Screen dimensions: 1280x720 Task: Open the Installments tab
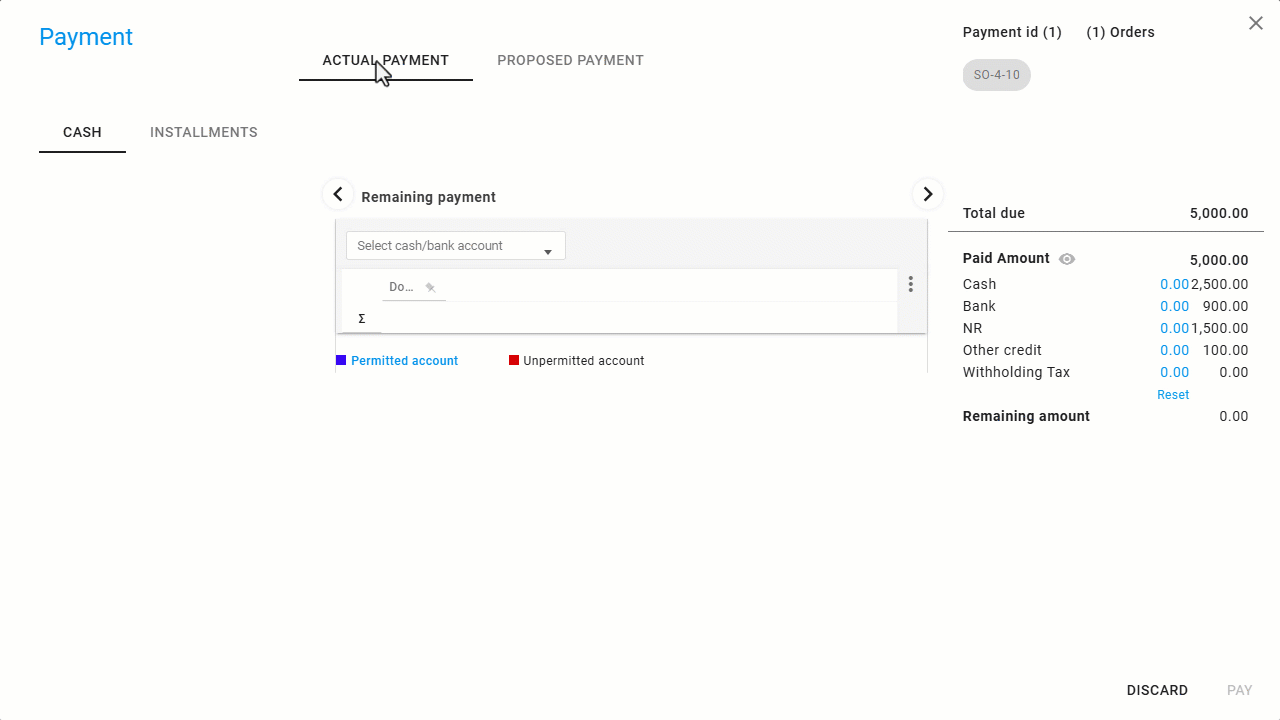[204, 132]
